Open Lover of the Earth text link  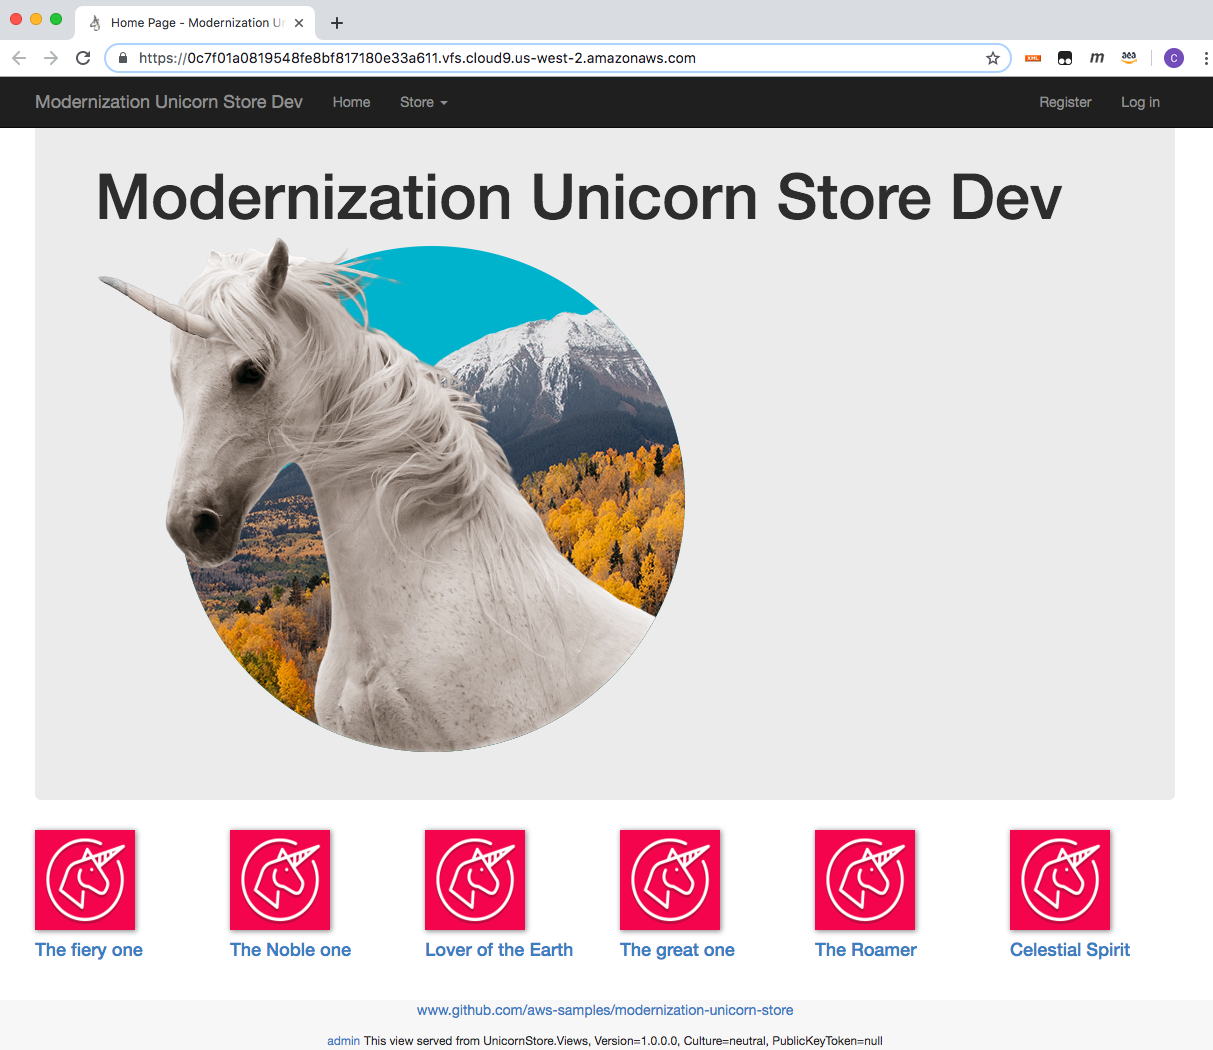pyautogui.click(x=499, y=950)
